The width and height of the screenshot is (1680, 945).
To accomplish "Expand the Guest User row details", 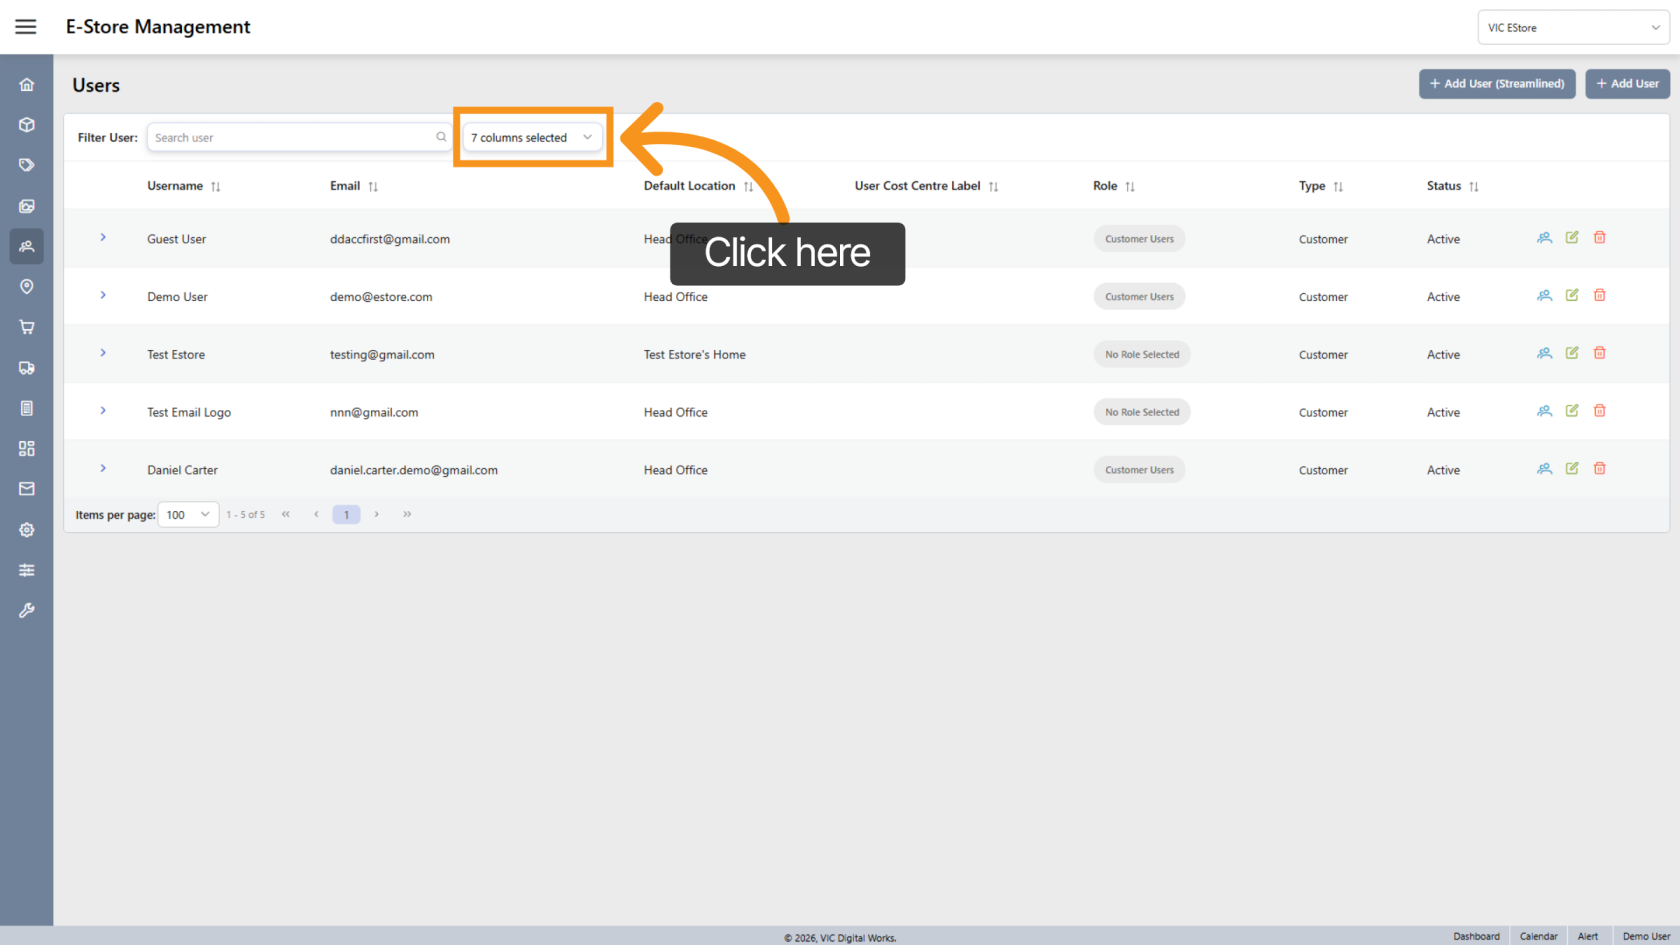I will point(102,238).
